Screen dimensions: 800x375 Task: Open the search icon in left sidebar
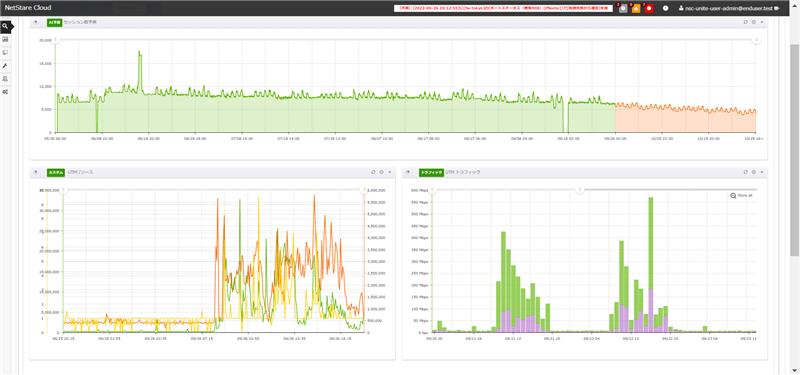pos(5,26)
